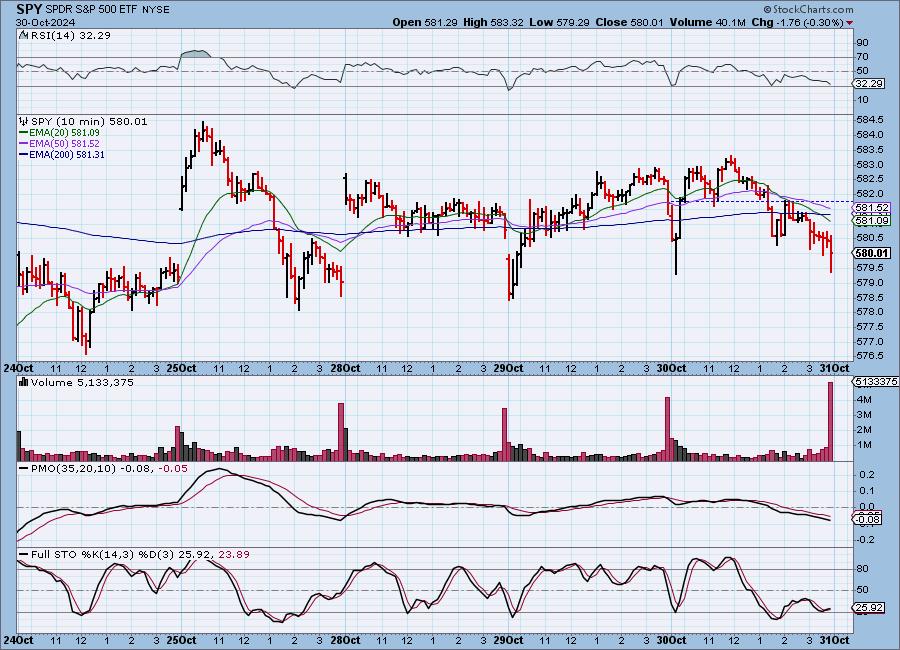Click the 28Oct label under the price panel
The height and width of the screenshot is (650, 900).
click(x=345, y=368)
